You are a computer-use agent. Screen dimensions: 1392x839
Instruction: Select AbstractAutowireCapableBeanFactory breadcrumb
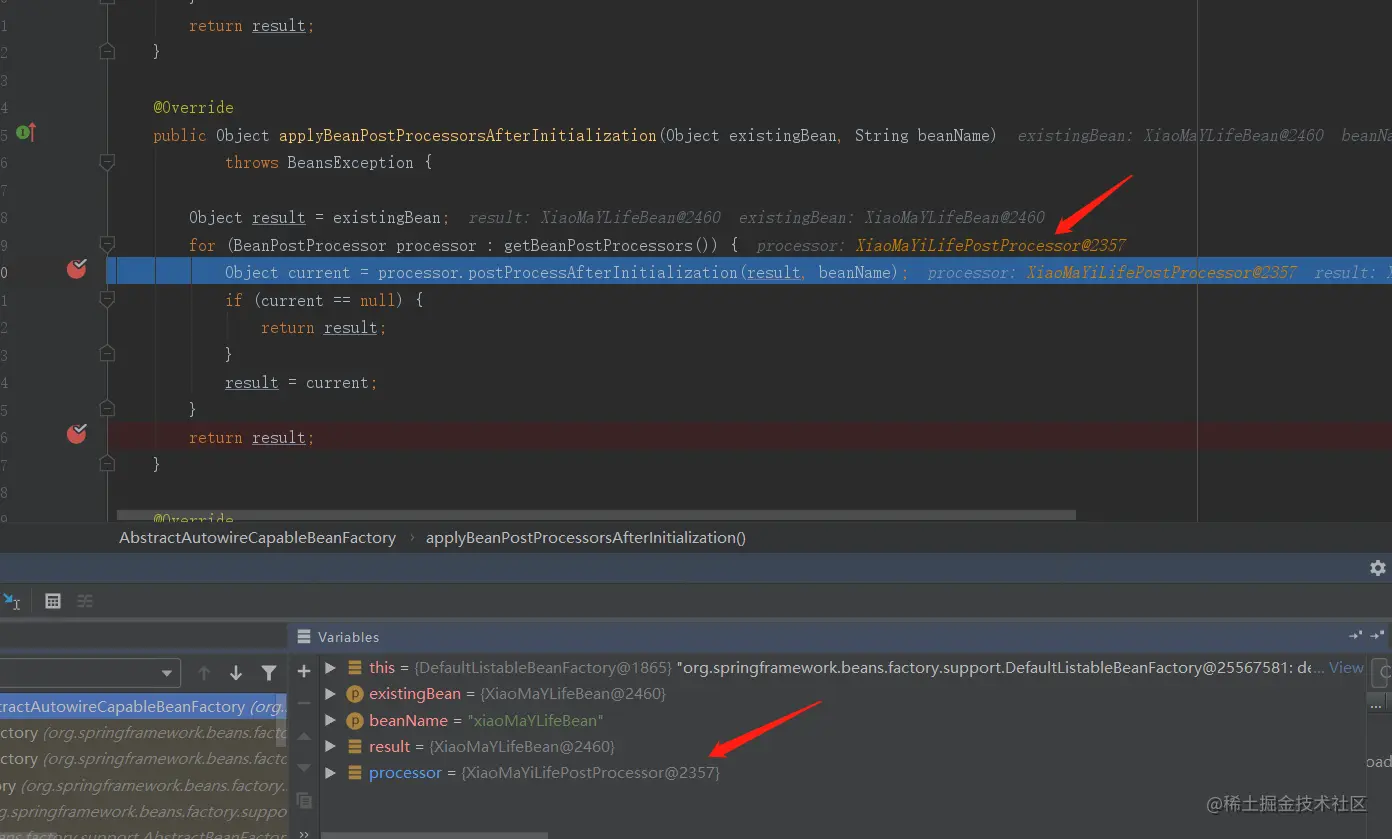click(x=258, y=537)
